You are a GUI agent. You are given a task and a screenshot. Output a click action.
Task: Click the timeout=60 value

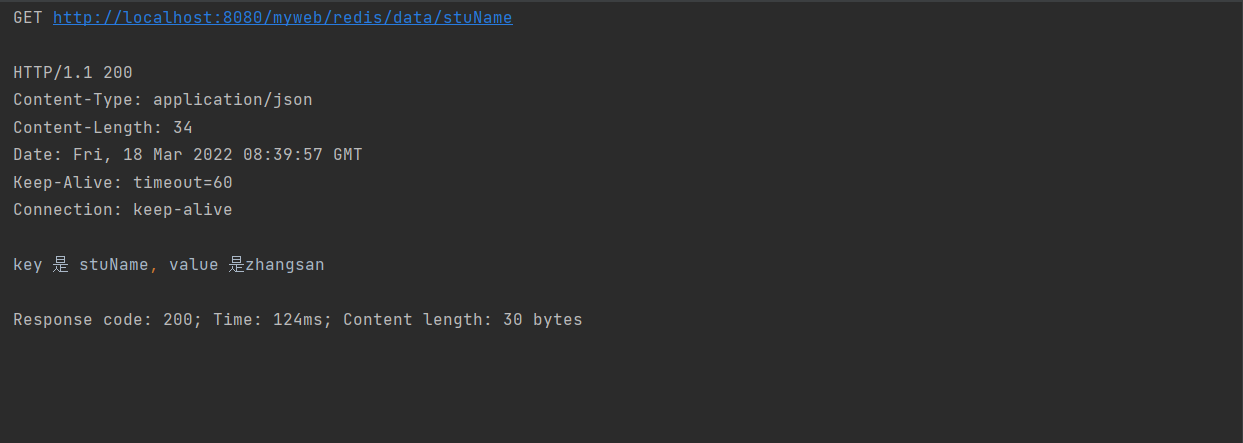(x=183, y=183)
